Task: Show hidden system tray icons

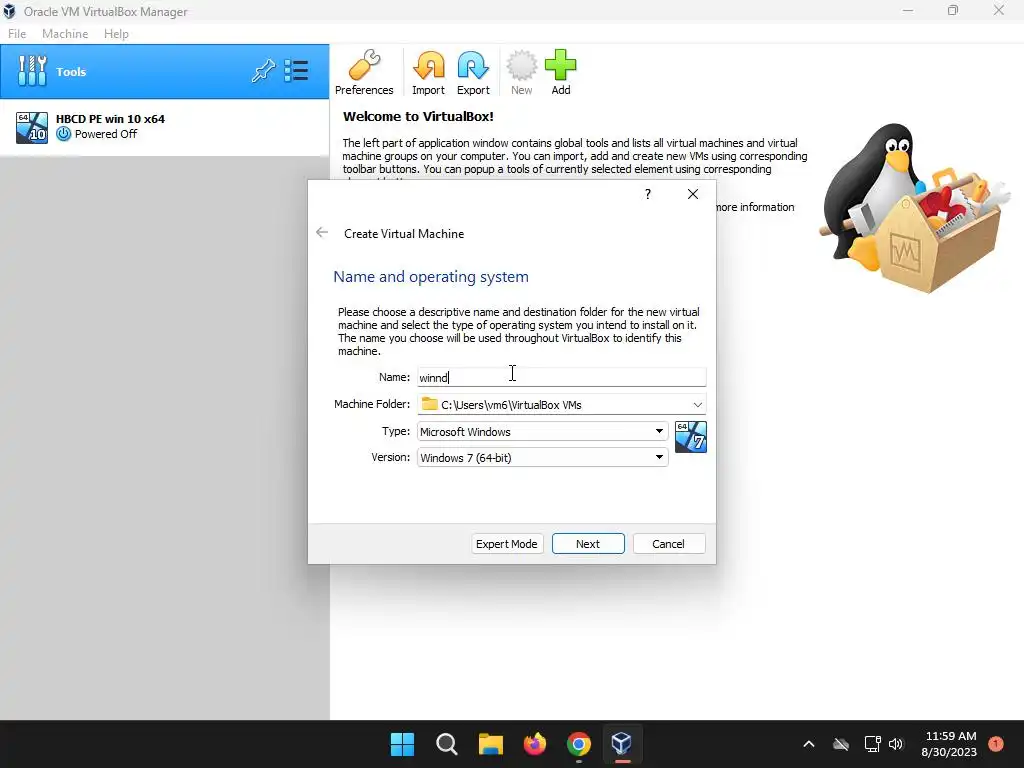Action: pos(808,744)
